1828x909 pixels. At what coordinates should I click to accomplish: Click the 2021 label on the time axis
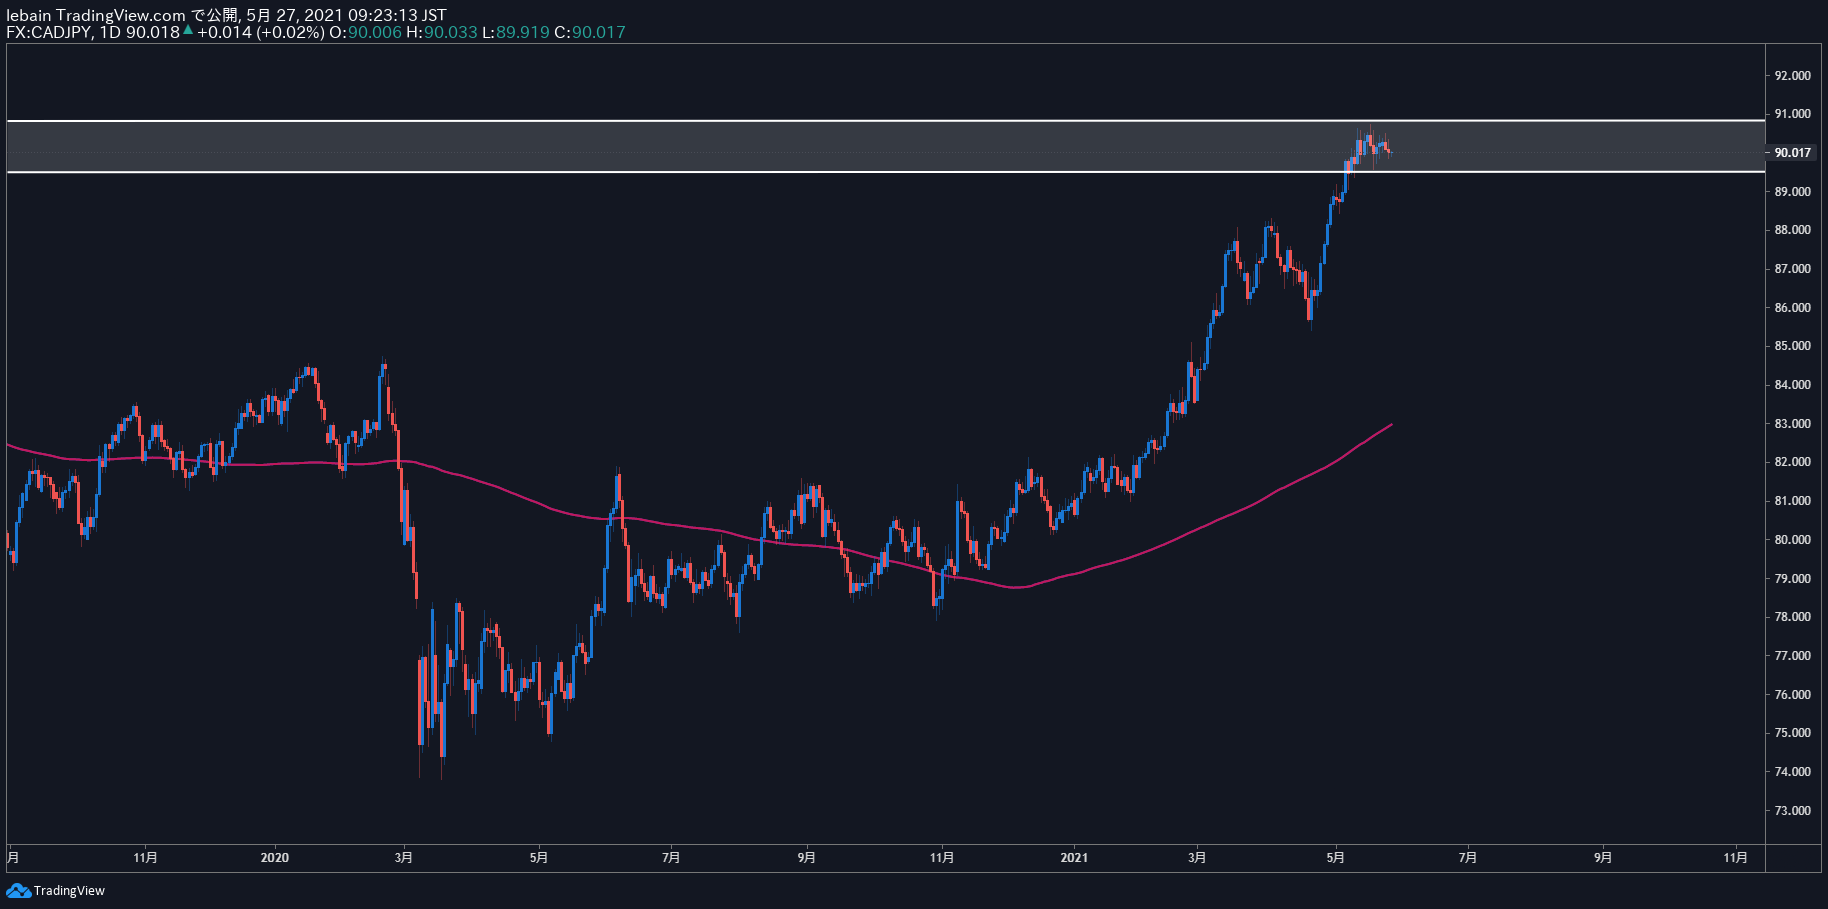click(1074, 858)
